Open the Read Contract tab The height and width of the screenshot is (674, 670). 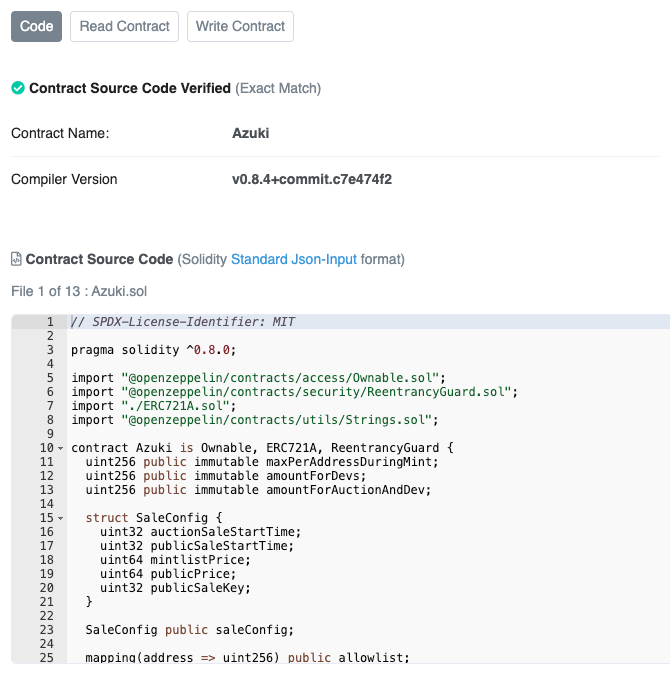pos(125,27)
